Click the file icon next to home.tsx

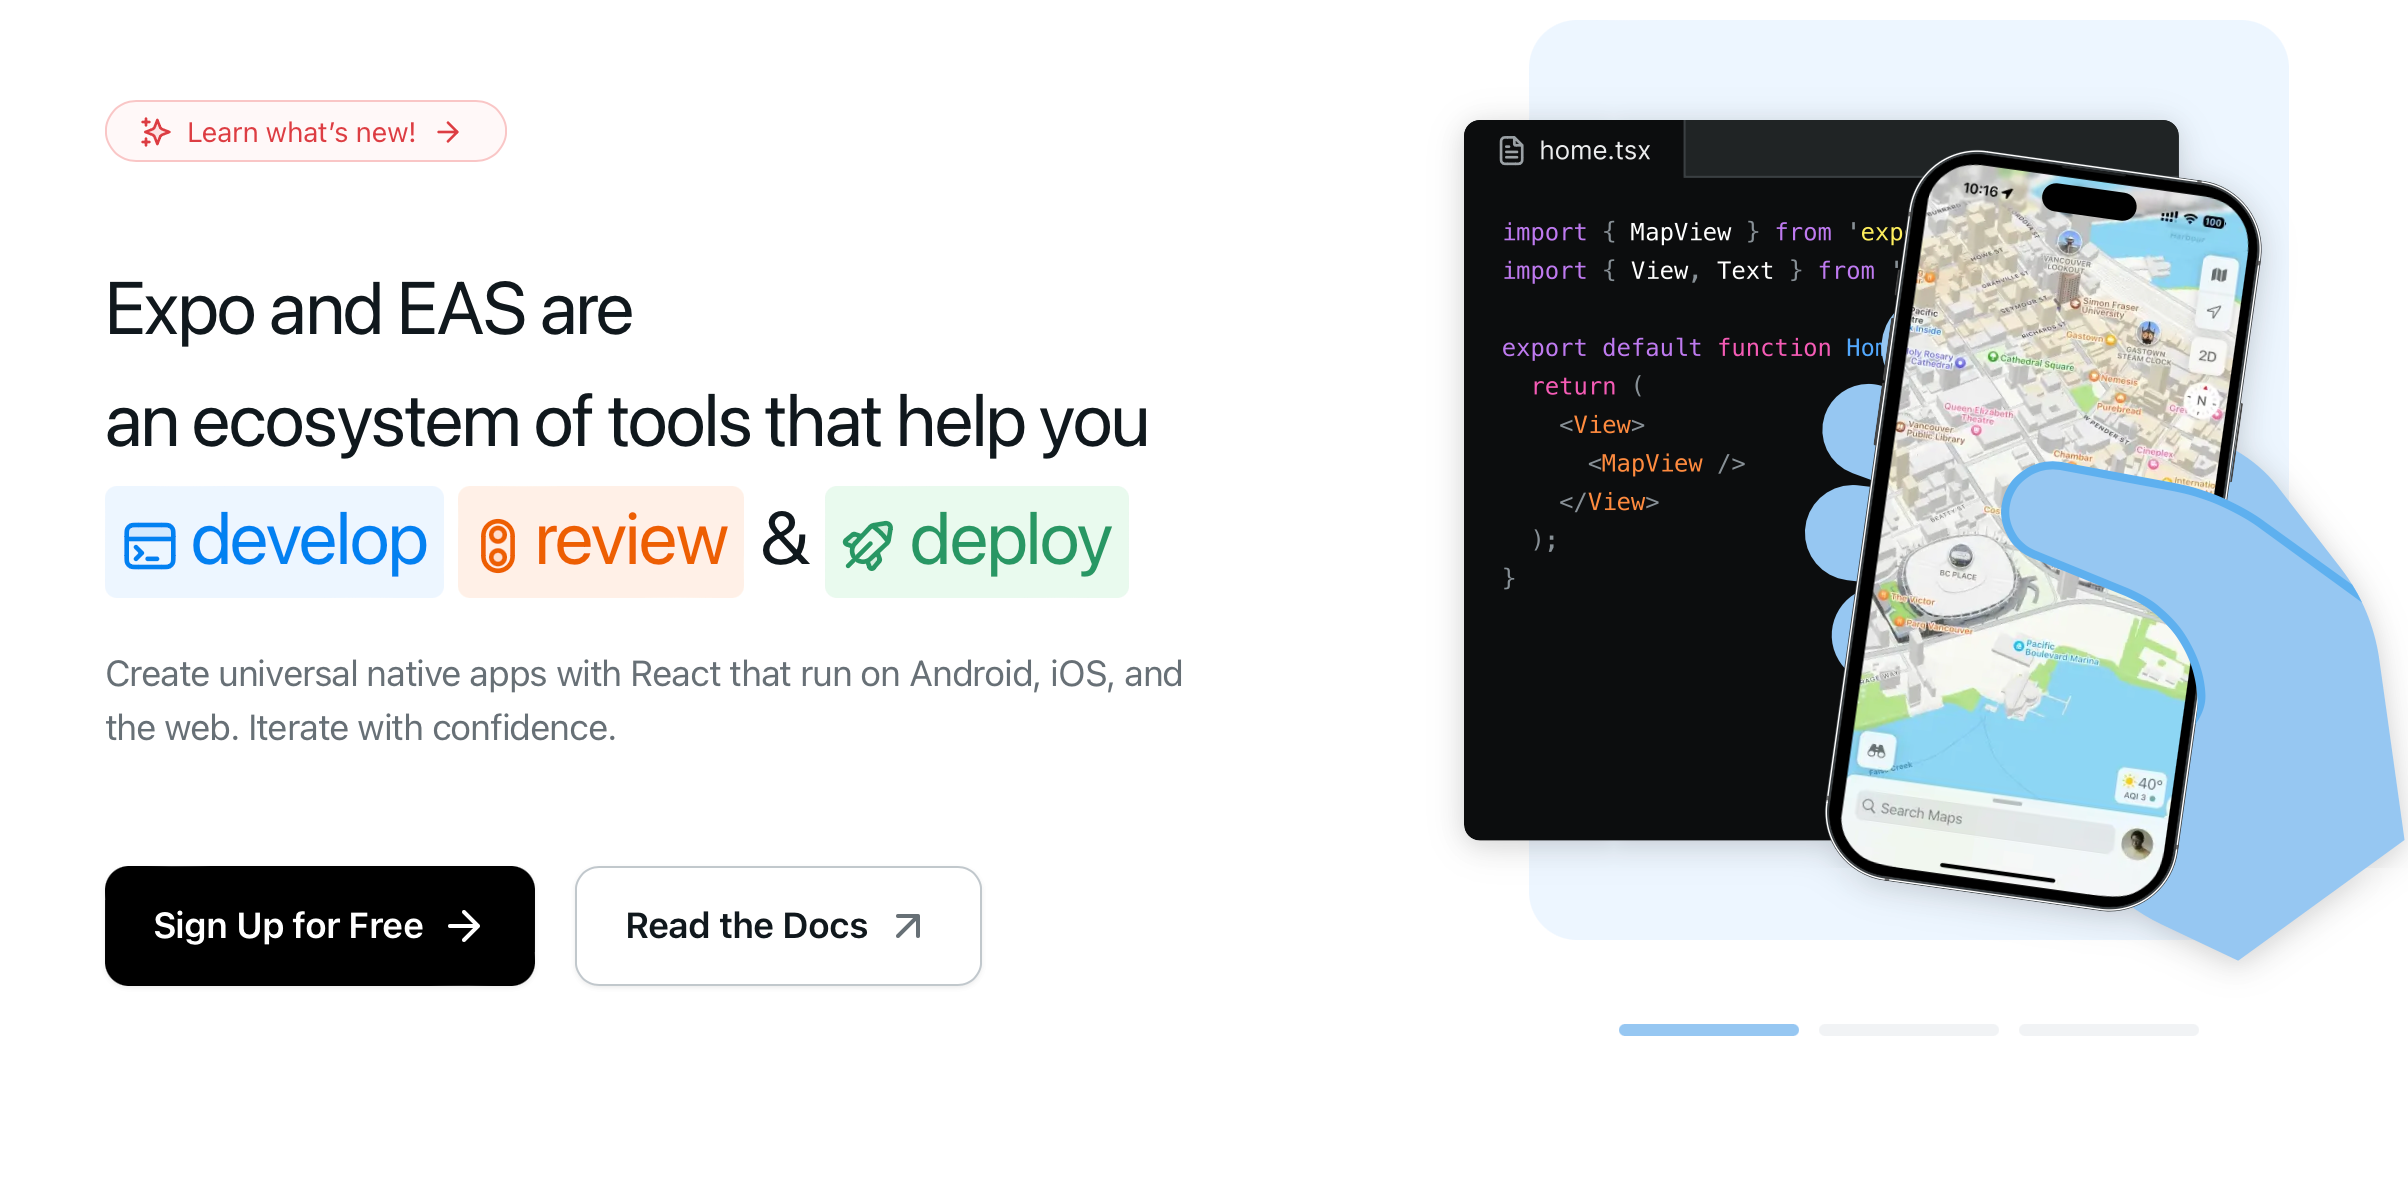point(1511,151)
